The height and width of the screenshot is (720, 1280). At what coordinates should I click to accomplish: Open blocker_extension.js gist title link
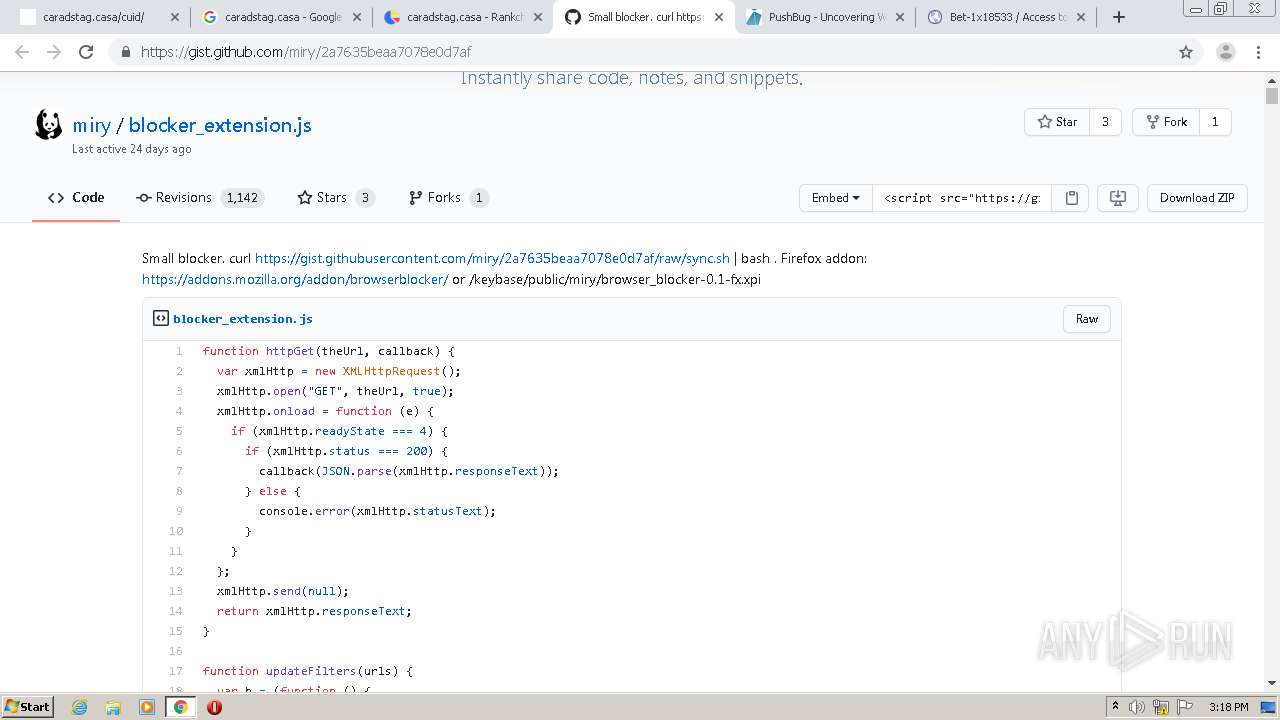(220, 125)
